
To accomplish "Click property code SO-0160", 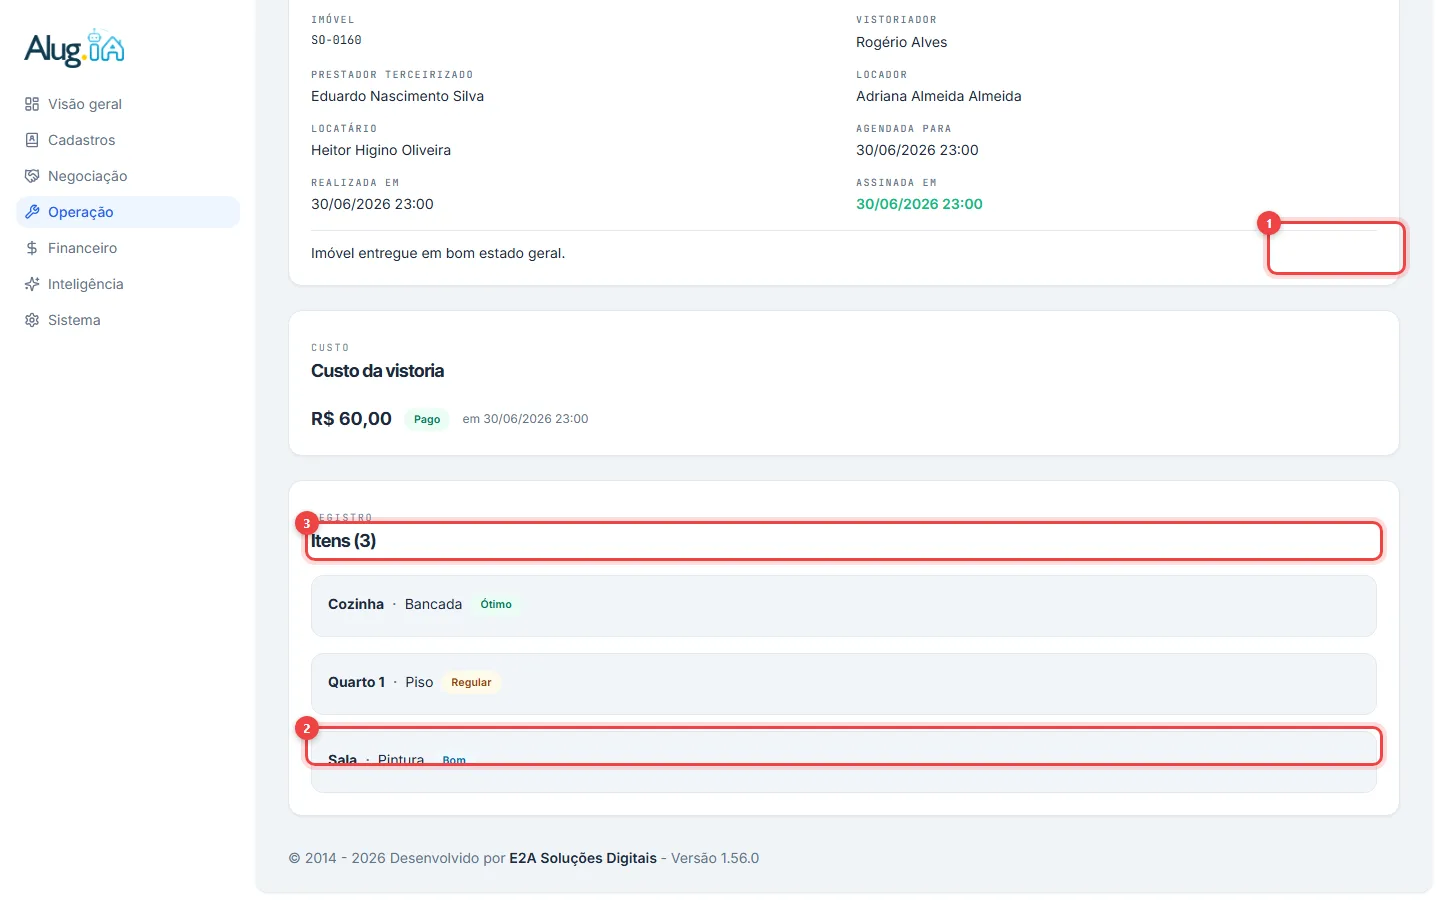I will coord(336,40).
